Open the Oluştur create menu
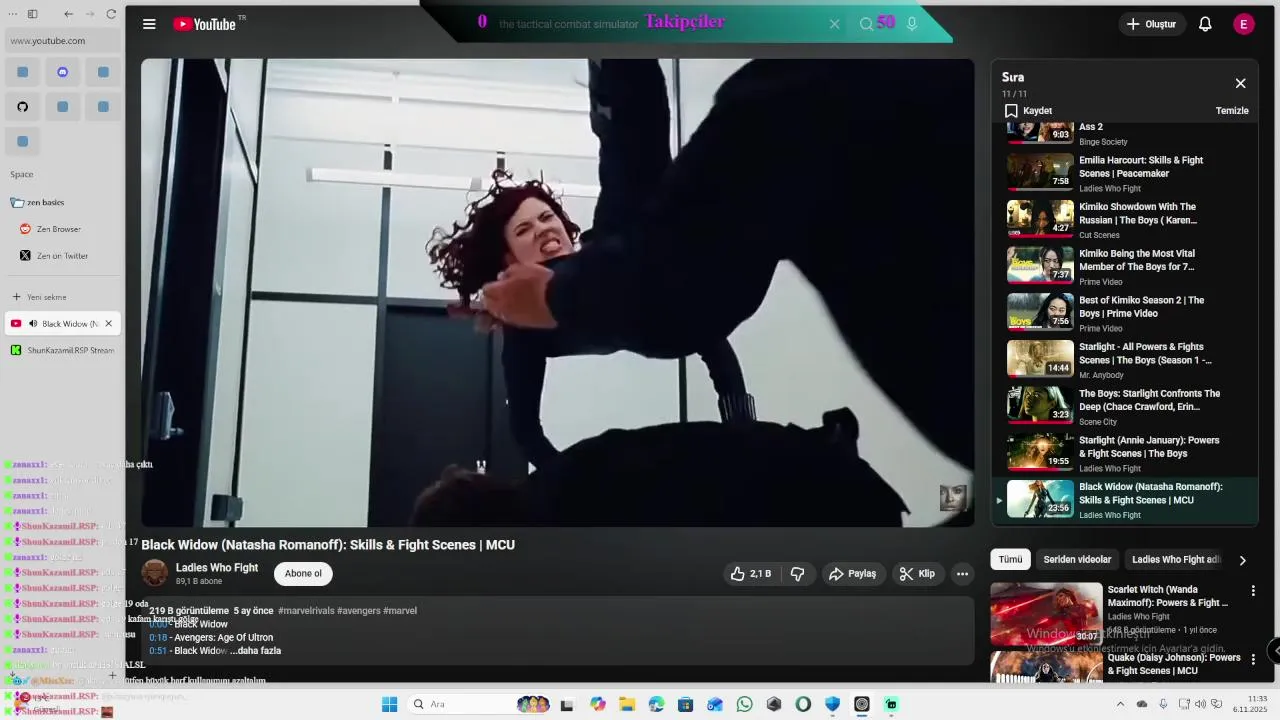This screenshot has height=720, width=1280. coord(1152,24)
